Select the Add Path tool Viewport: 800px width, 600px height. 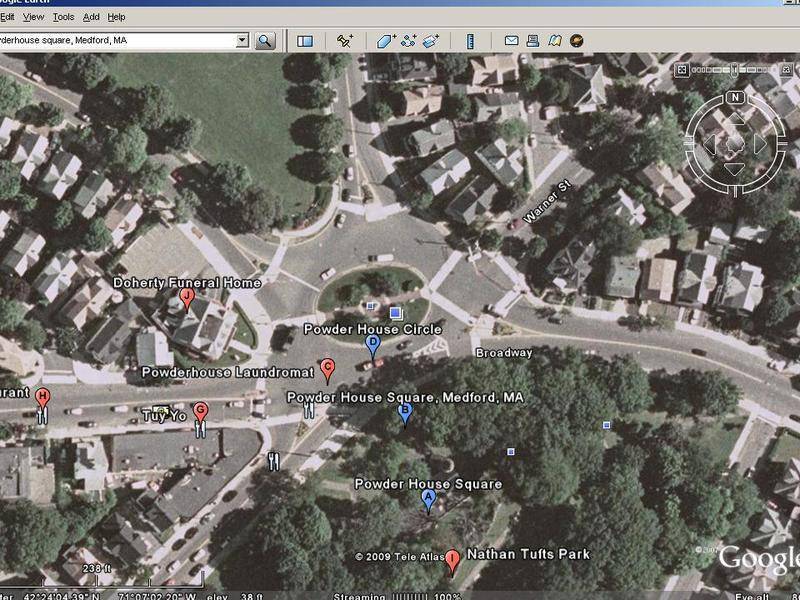[x=408, y=41]
